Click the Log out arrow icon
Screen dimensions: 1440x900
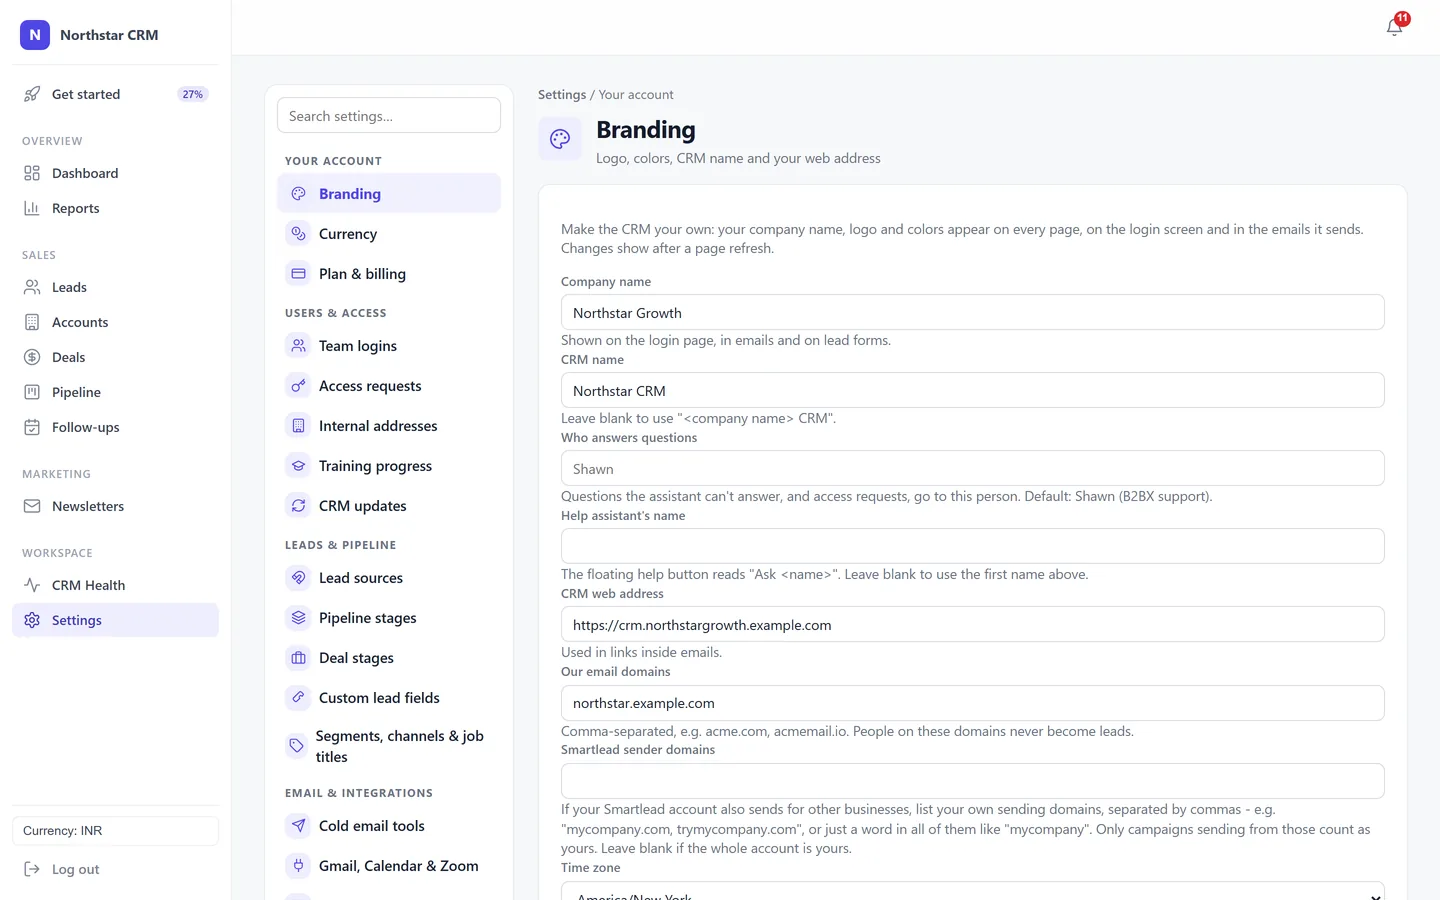[32, 869]
